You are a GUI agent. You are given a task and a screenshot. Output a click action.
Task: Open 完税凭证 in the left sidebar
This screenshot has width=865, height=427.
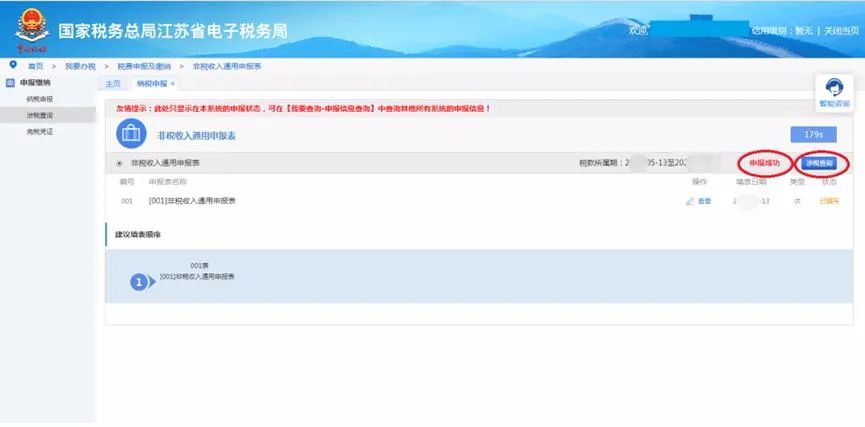coord(40,132)
